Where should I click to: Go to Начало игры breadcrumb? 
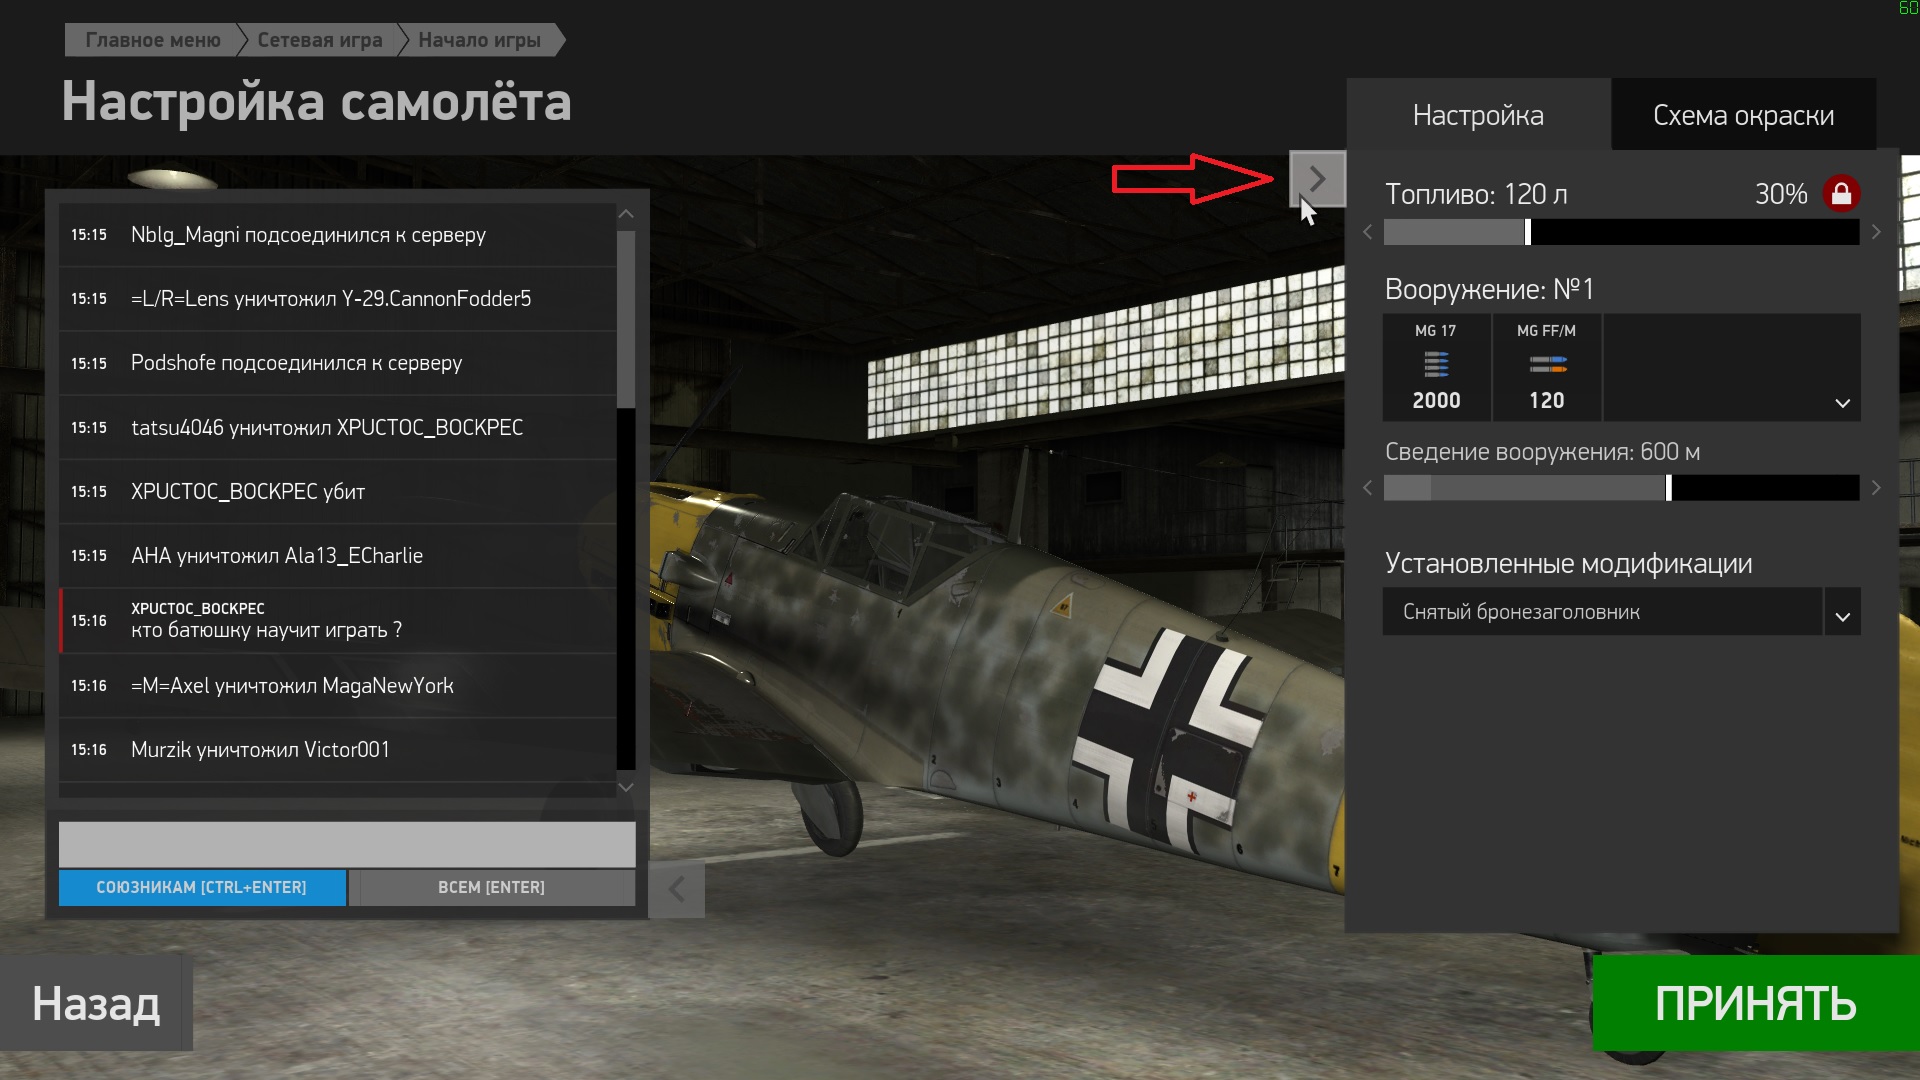tap(479, 40)
